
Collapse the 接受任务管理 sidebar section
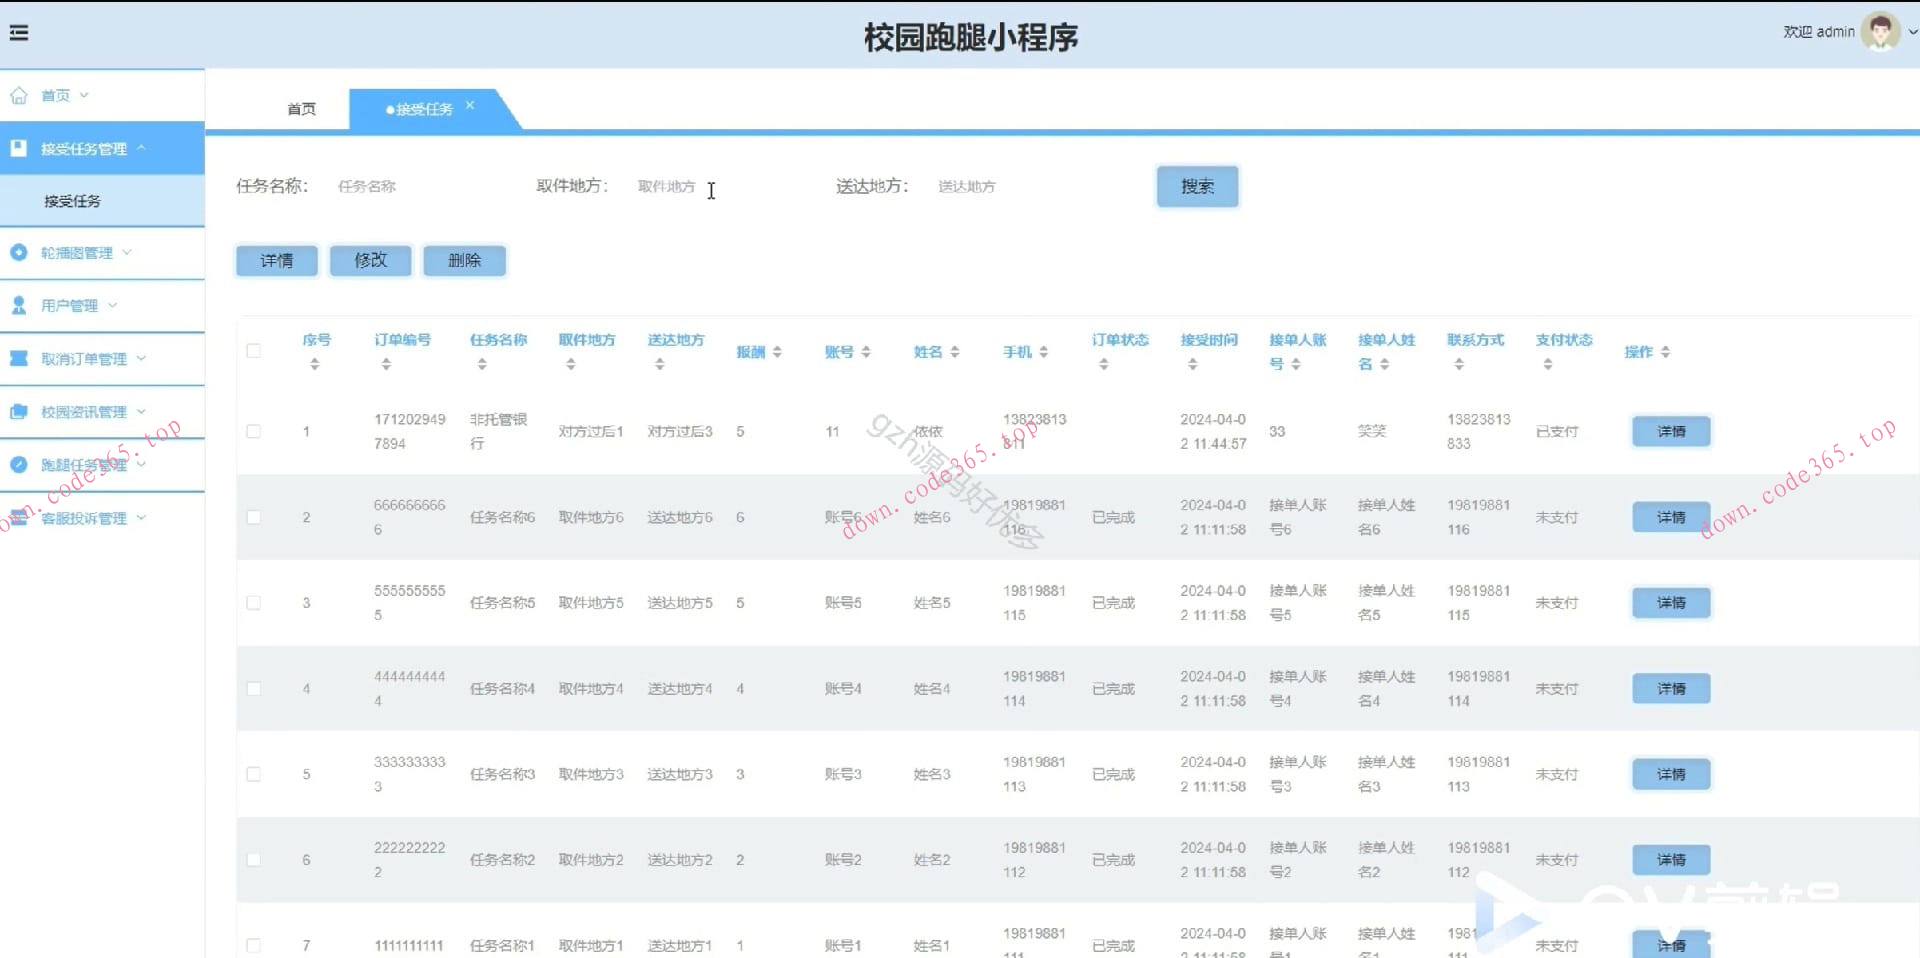coord(141,148)
